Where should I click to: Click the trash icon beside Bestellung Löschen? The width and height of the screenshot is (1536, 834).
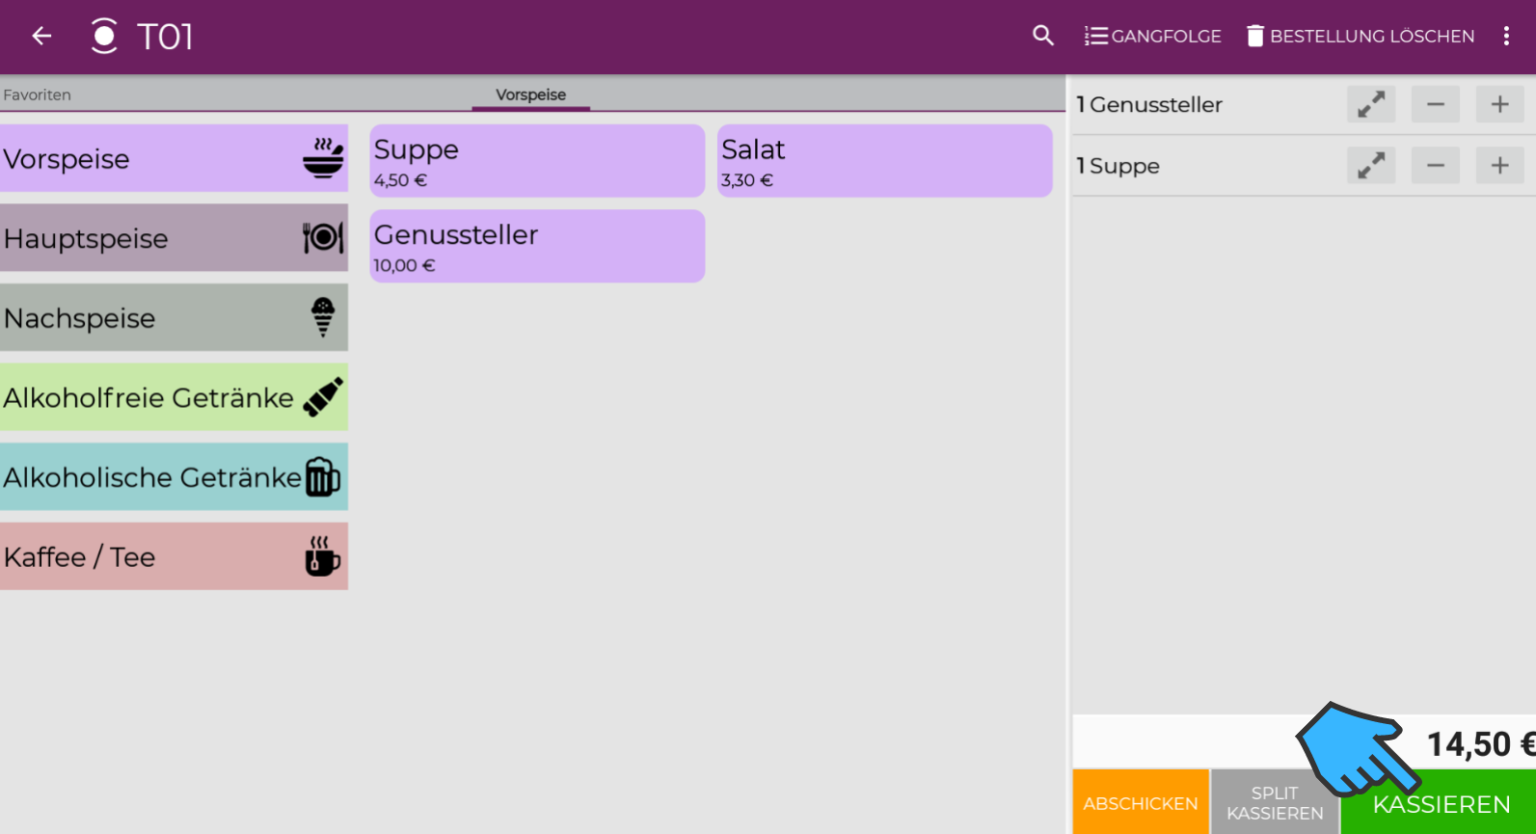coord(1254,35)
